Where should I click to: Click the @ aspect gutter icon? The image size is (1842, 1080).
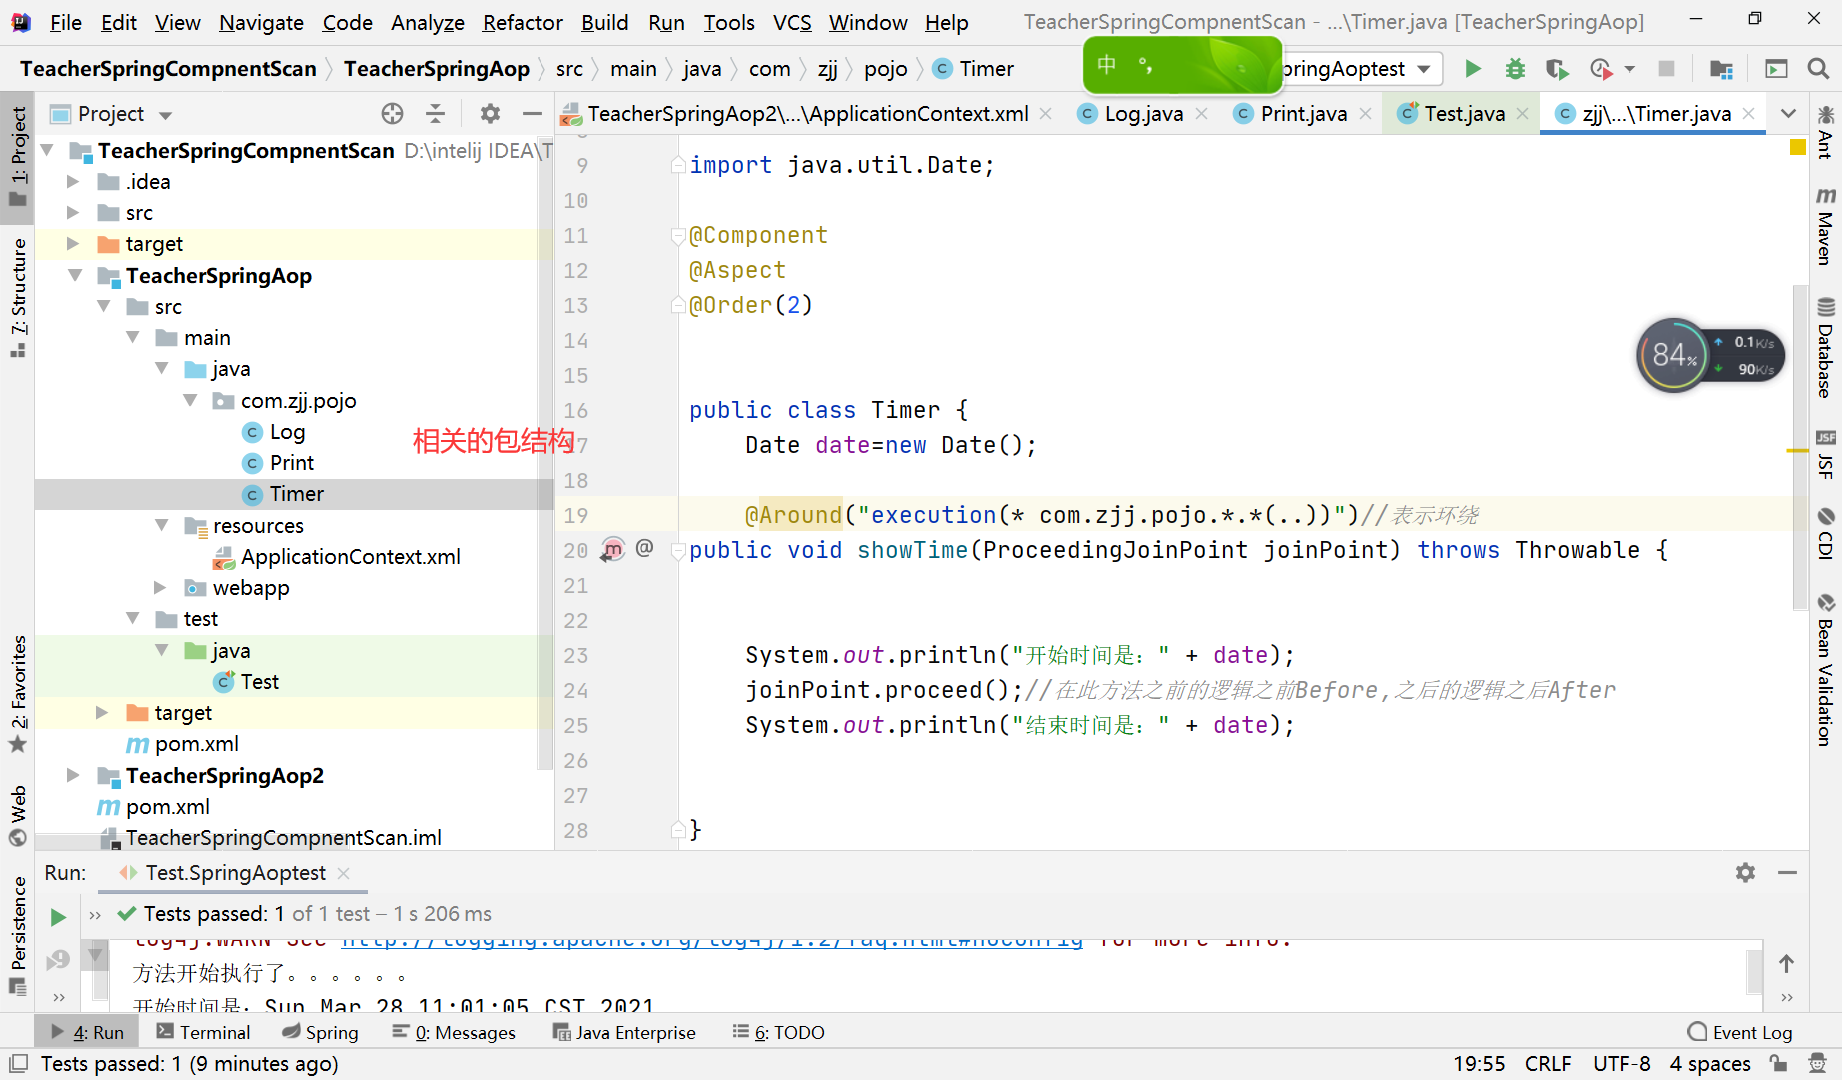coord(645,548)
